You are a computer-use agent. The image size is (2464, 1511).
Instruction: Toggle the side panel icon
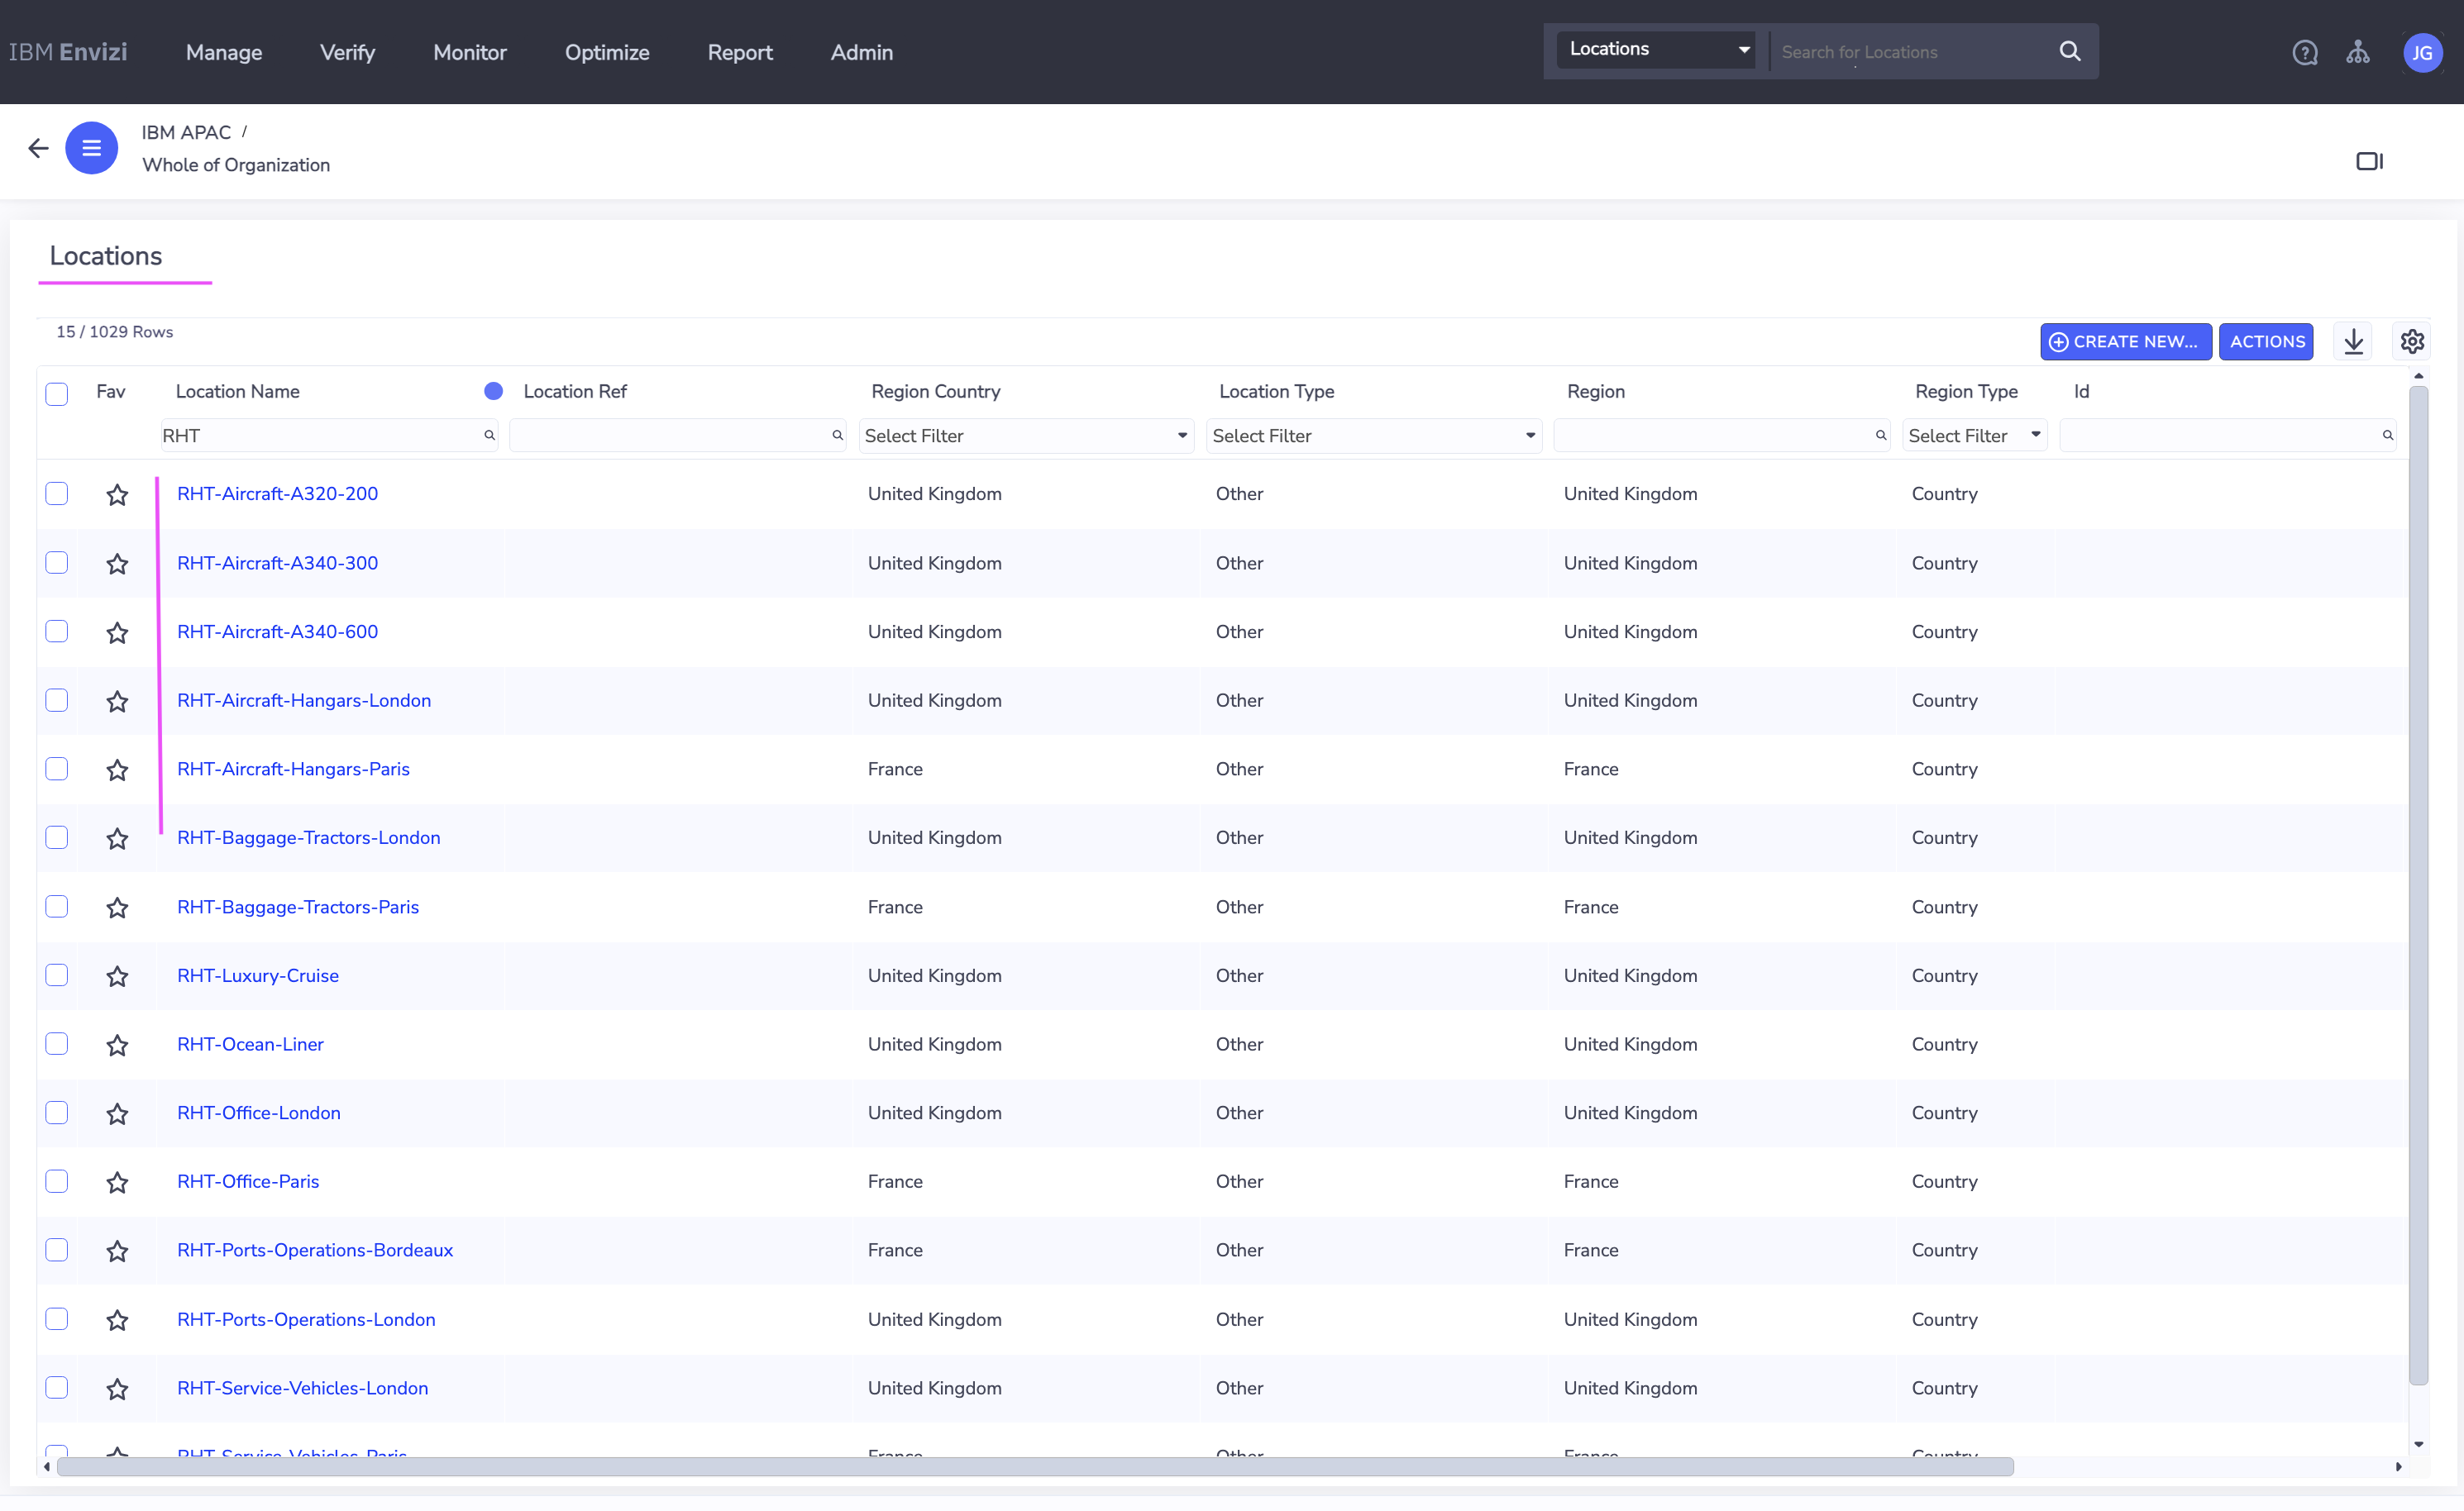pyautogui.click(x=2369, y=161)
